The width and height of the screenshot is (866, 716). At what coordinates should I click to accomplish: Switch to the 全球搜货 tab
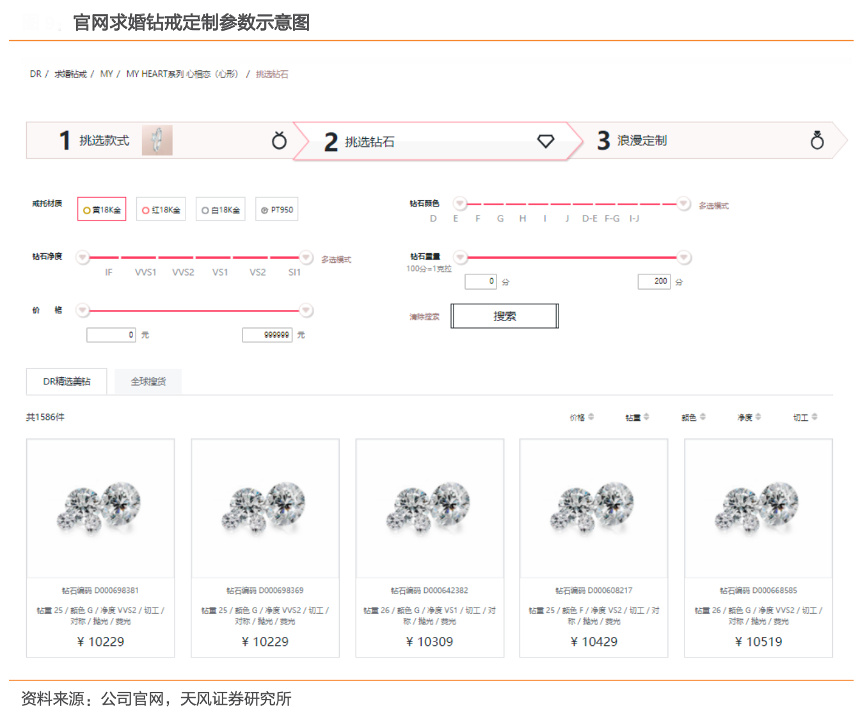(148, 381)
